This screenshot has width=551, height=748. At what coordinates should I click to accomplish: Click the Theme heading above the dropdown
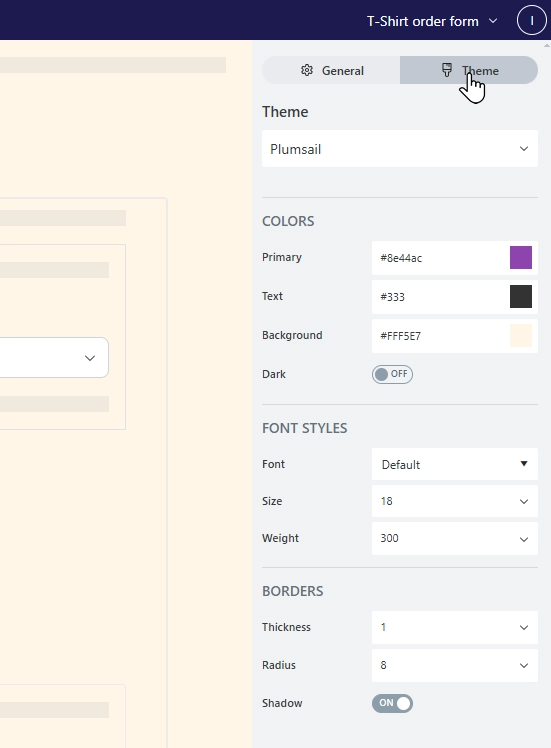(x=285, y=112)
